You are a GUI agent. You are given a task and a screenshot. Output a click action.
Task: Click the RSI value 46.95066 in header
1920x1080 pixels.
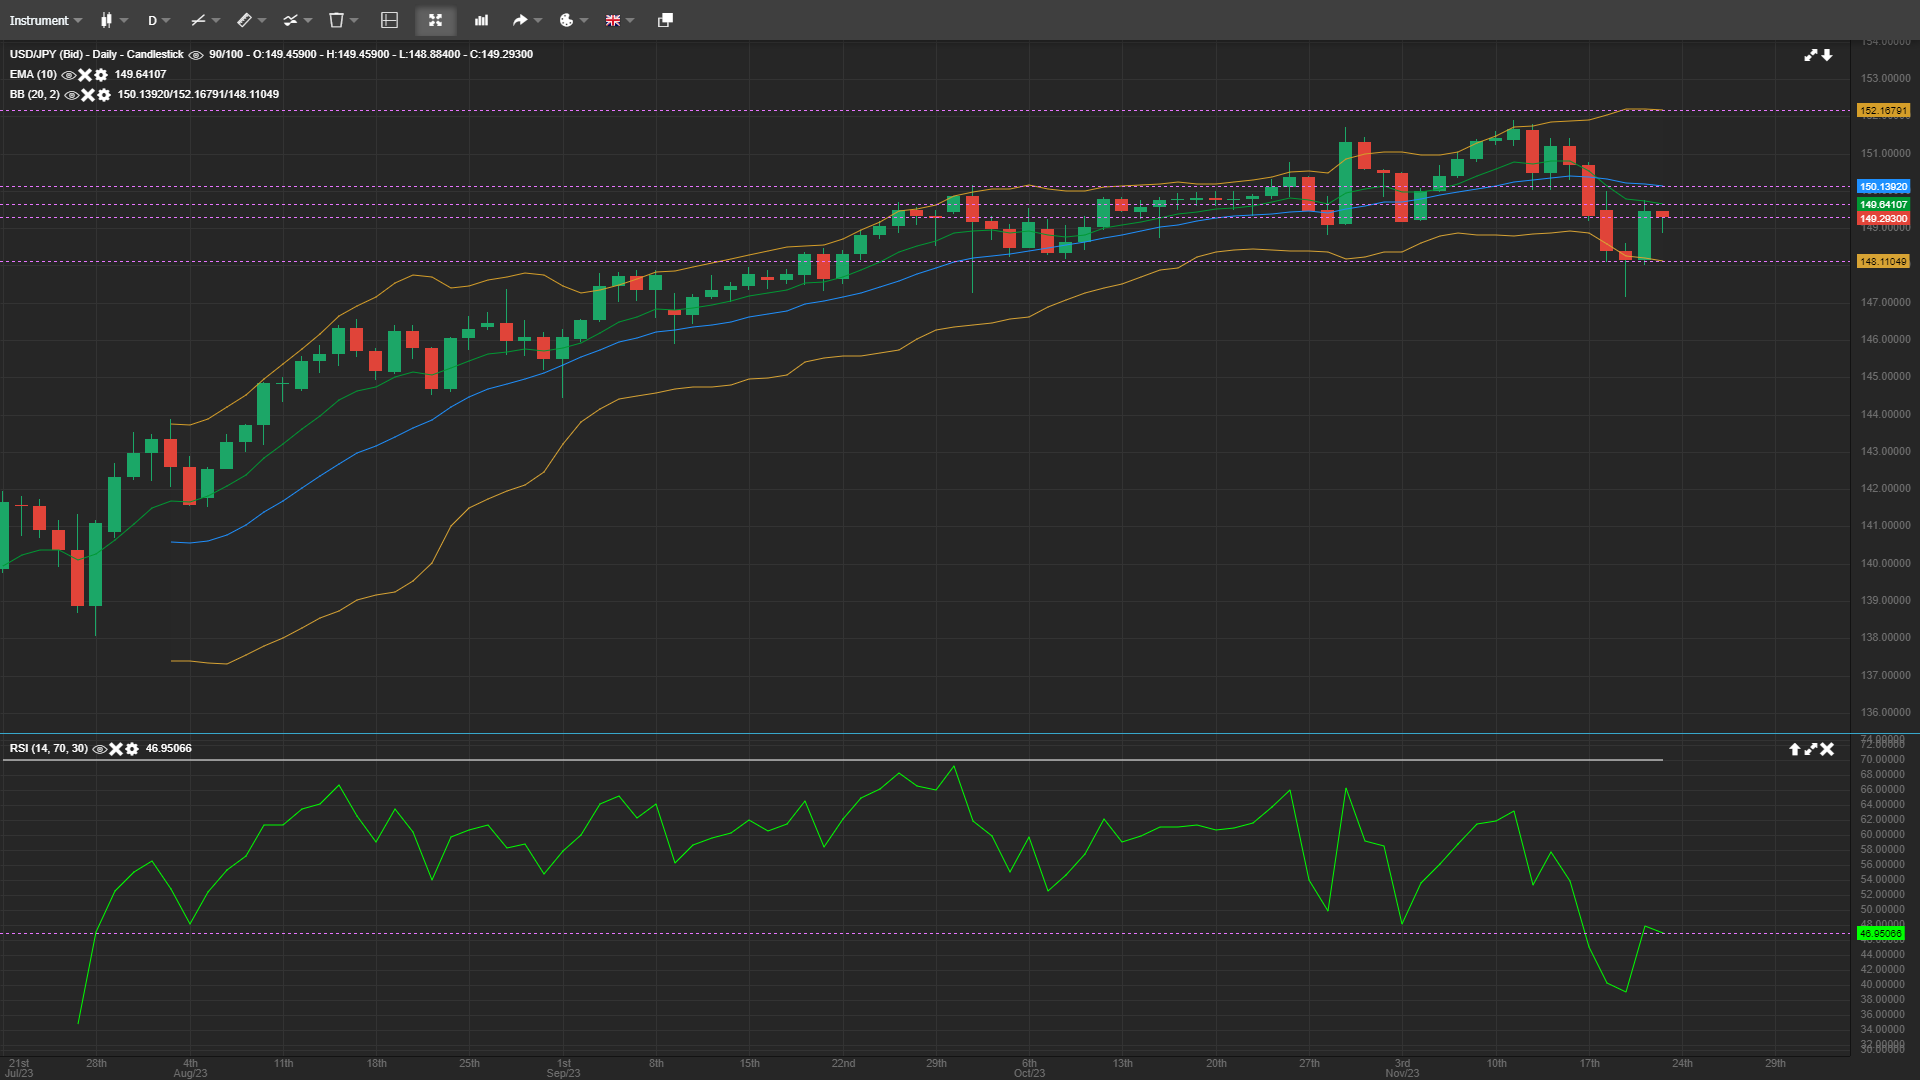pyautogui.click(x=168, y=749)
